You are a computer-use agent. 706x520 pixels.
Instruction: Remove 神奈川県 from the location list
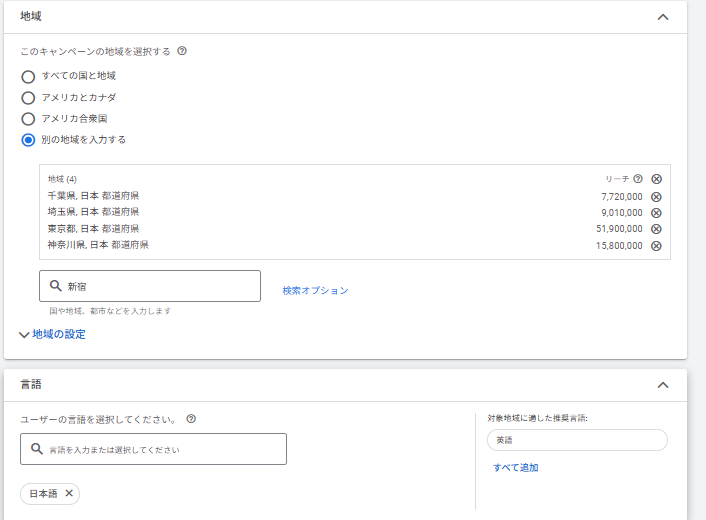pyautogui.click(x=656, y=245)
